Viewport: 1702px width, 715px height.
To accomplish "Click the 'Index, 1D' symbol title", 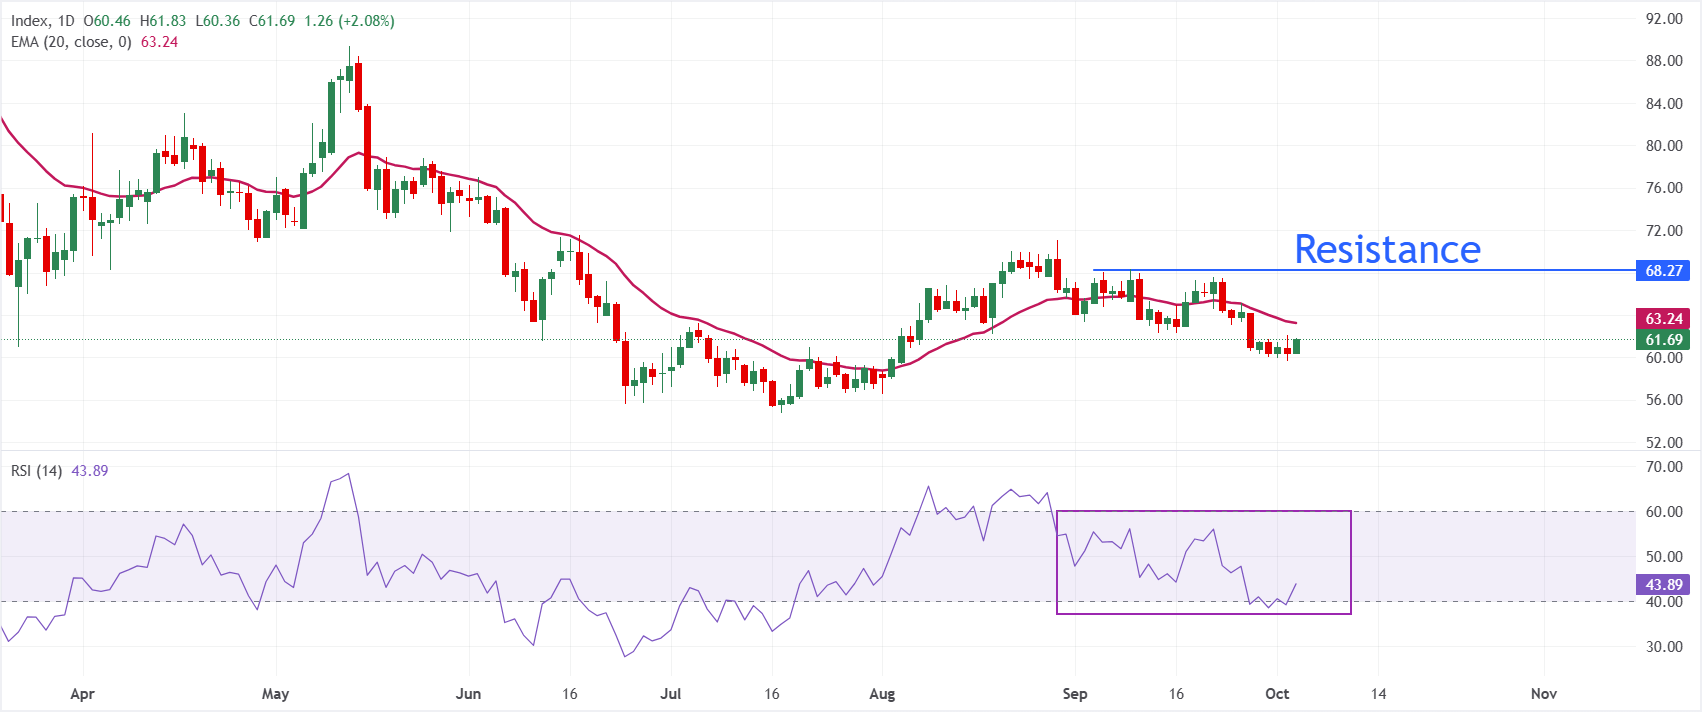I will coord(43,21).
